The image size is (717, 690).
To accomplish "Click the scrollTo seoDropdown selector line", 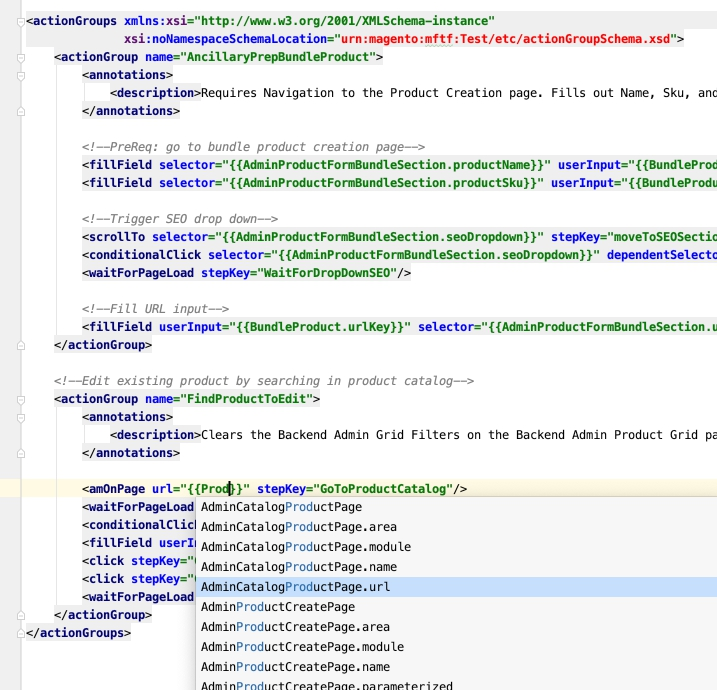I will tap(400, 237).
